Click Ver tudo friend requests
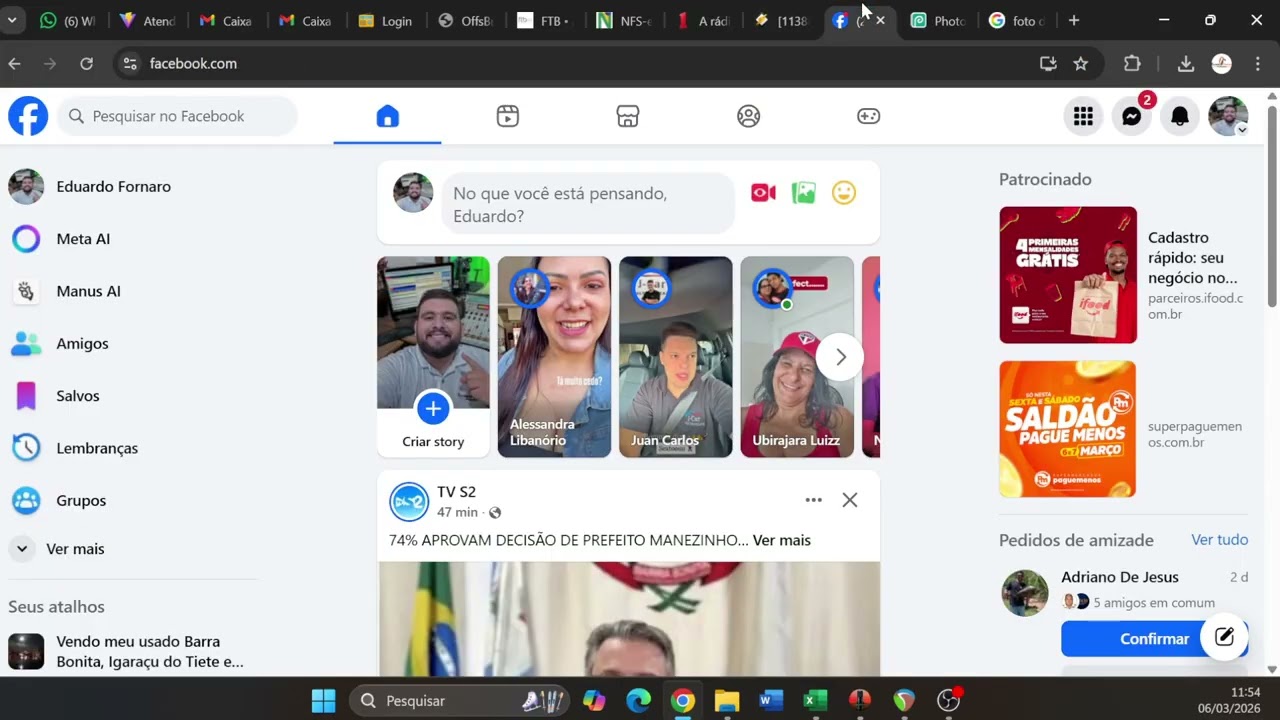This screenshot has height=720, width=1280. pos(1220,540)
